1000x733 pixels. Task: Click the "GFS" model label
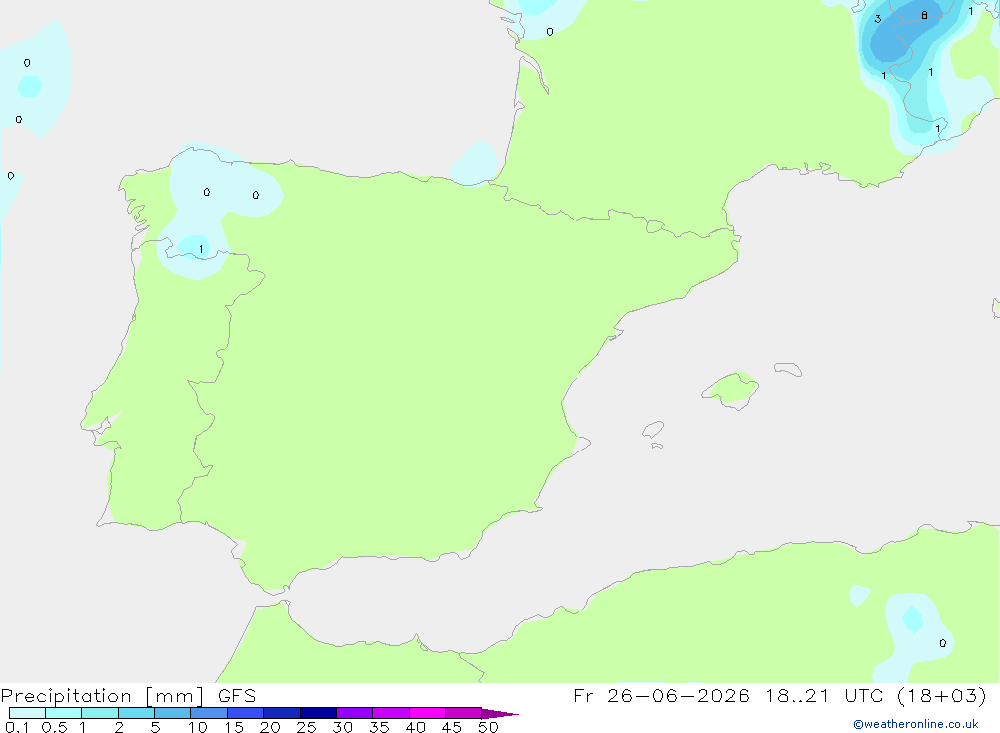tap(237, 695)
